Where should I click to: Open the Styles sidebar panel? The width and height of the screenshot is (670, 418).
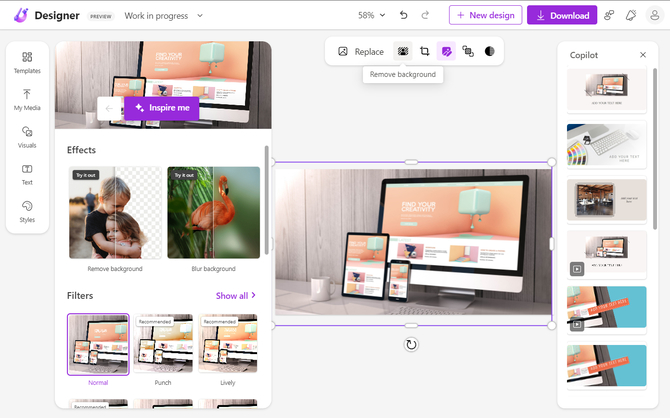pos(27,212)
